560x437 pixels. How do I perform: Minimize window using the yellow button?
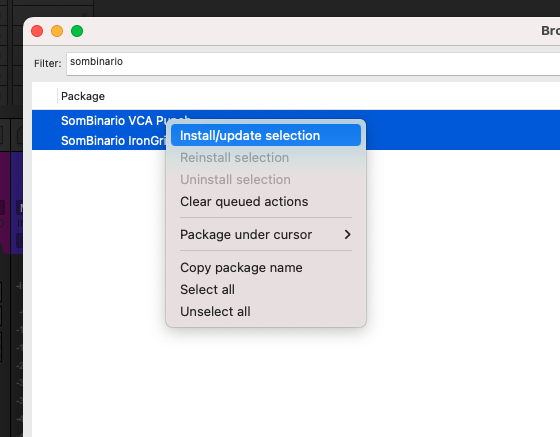pos(57,31)
